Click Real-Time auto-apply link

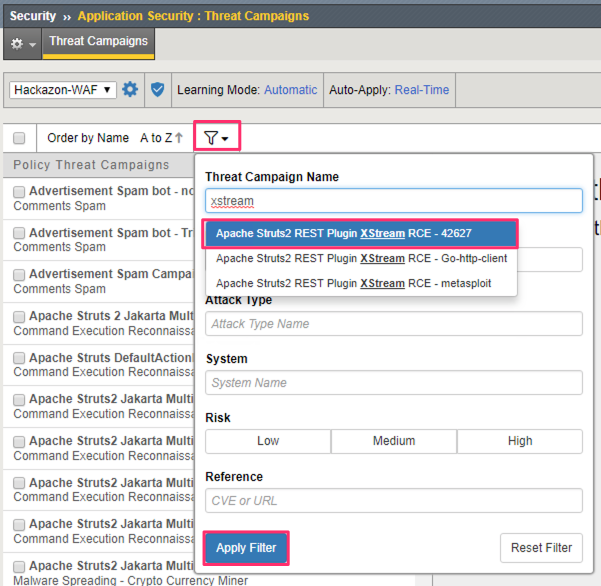pyautogui.click(x=422, y=90)
